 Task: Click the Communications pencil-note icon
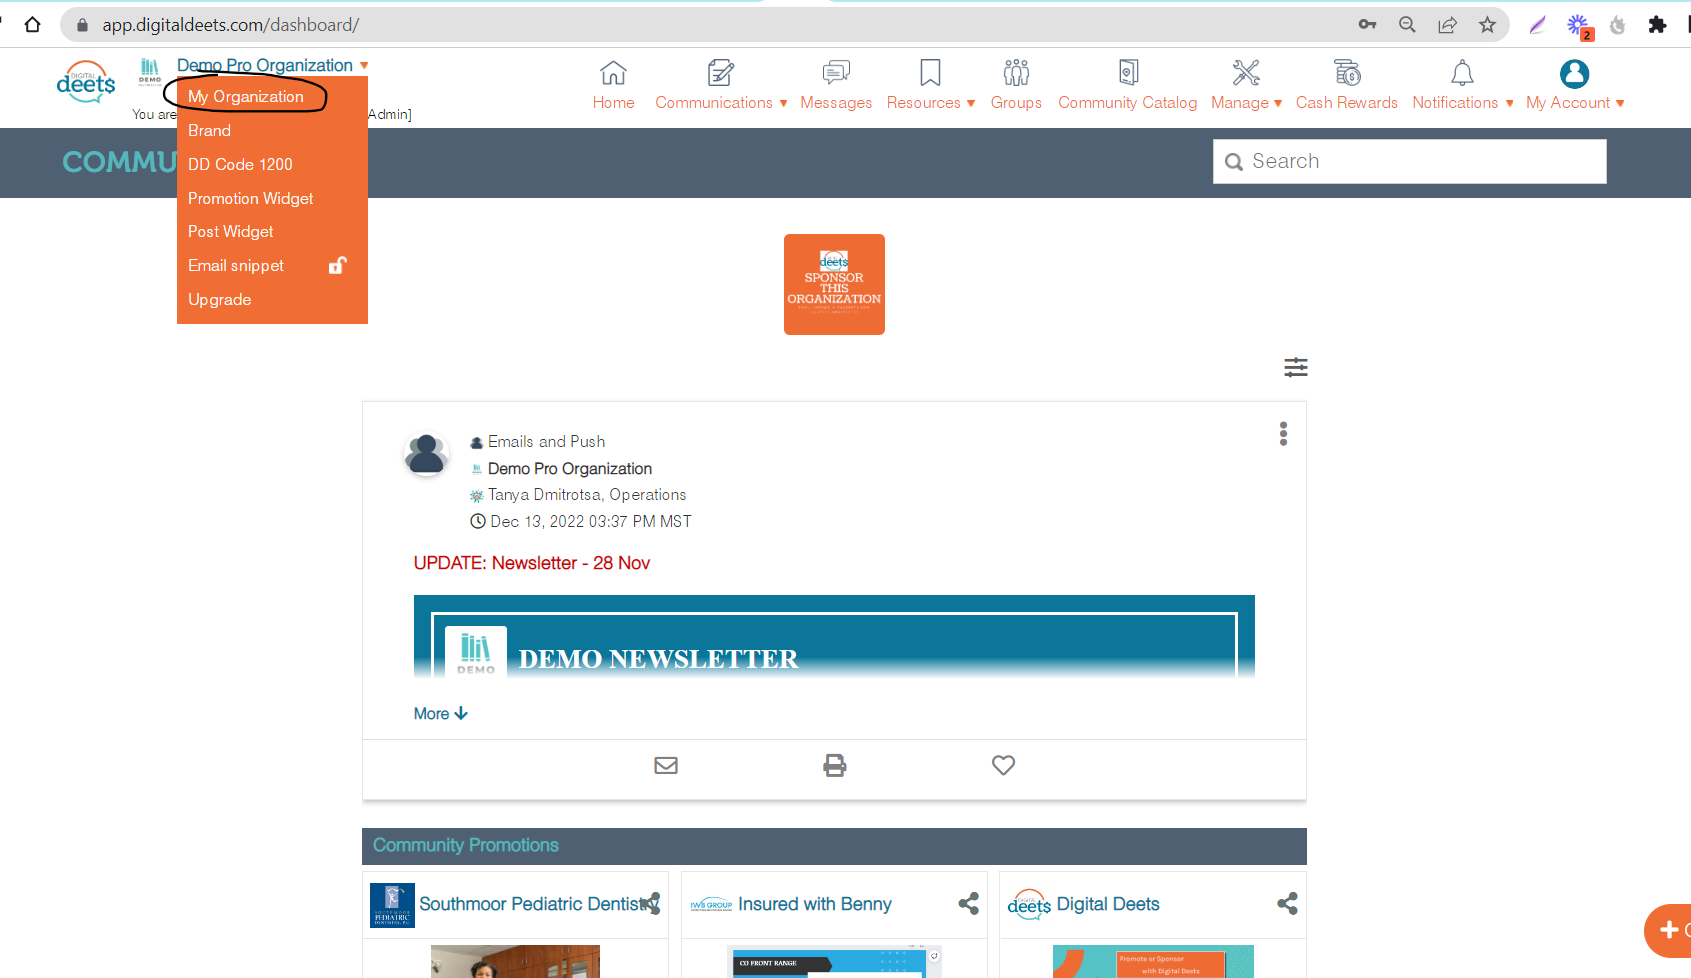pyautogui.click(x=721, y=72)
